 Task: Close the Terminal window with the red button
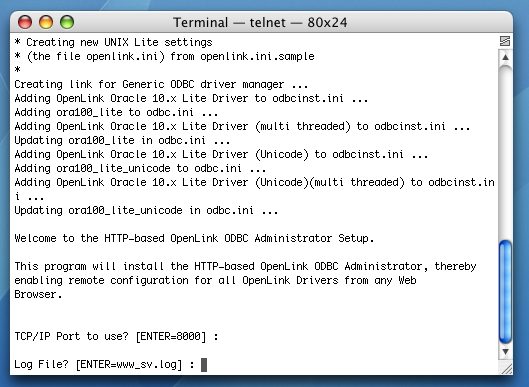tap(25, 22)
